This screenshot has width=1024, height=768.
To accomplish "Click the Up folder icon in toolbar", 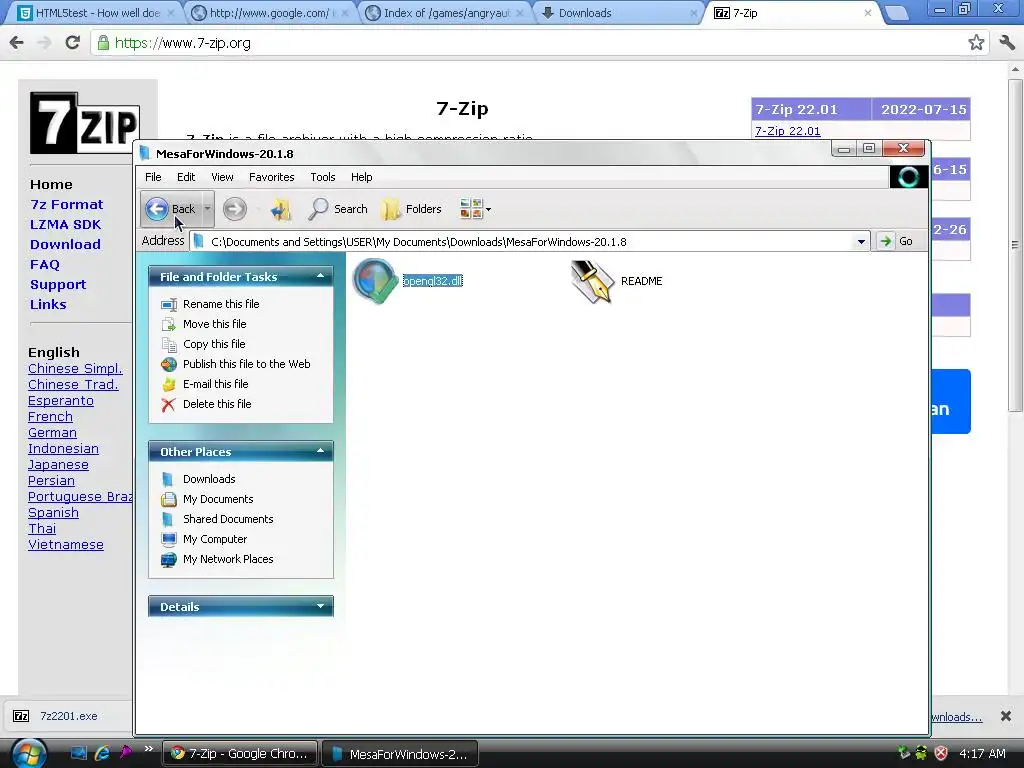I will tap(281, 209).
